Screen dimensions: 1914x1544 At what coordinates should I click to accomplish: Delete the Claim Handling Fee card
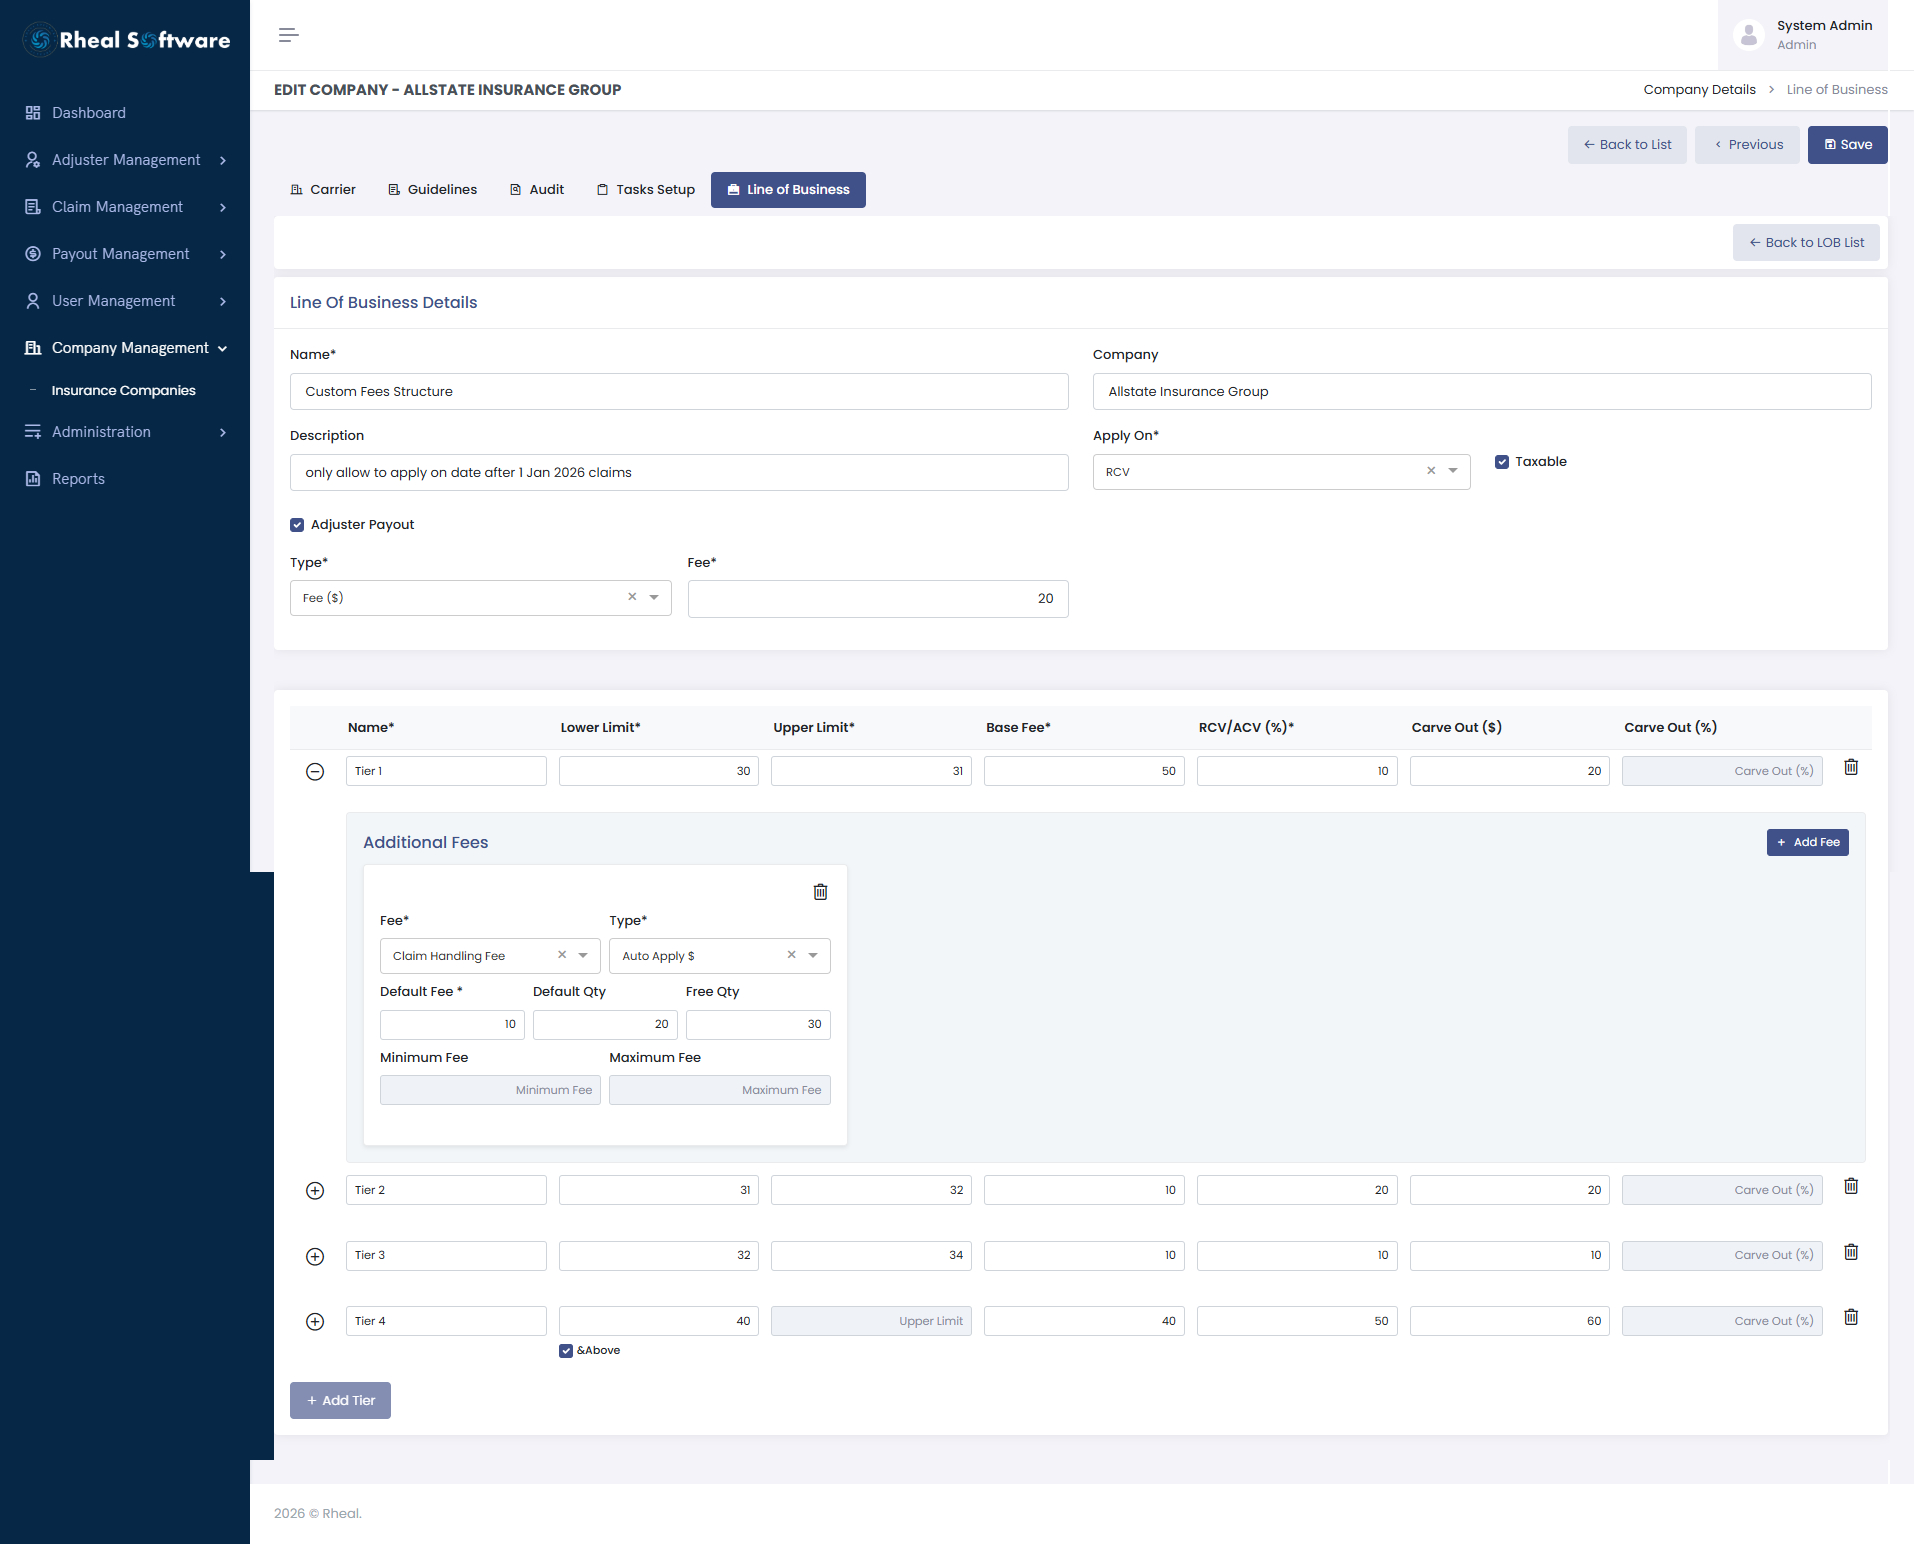[820, 892]
